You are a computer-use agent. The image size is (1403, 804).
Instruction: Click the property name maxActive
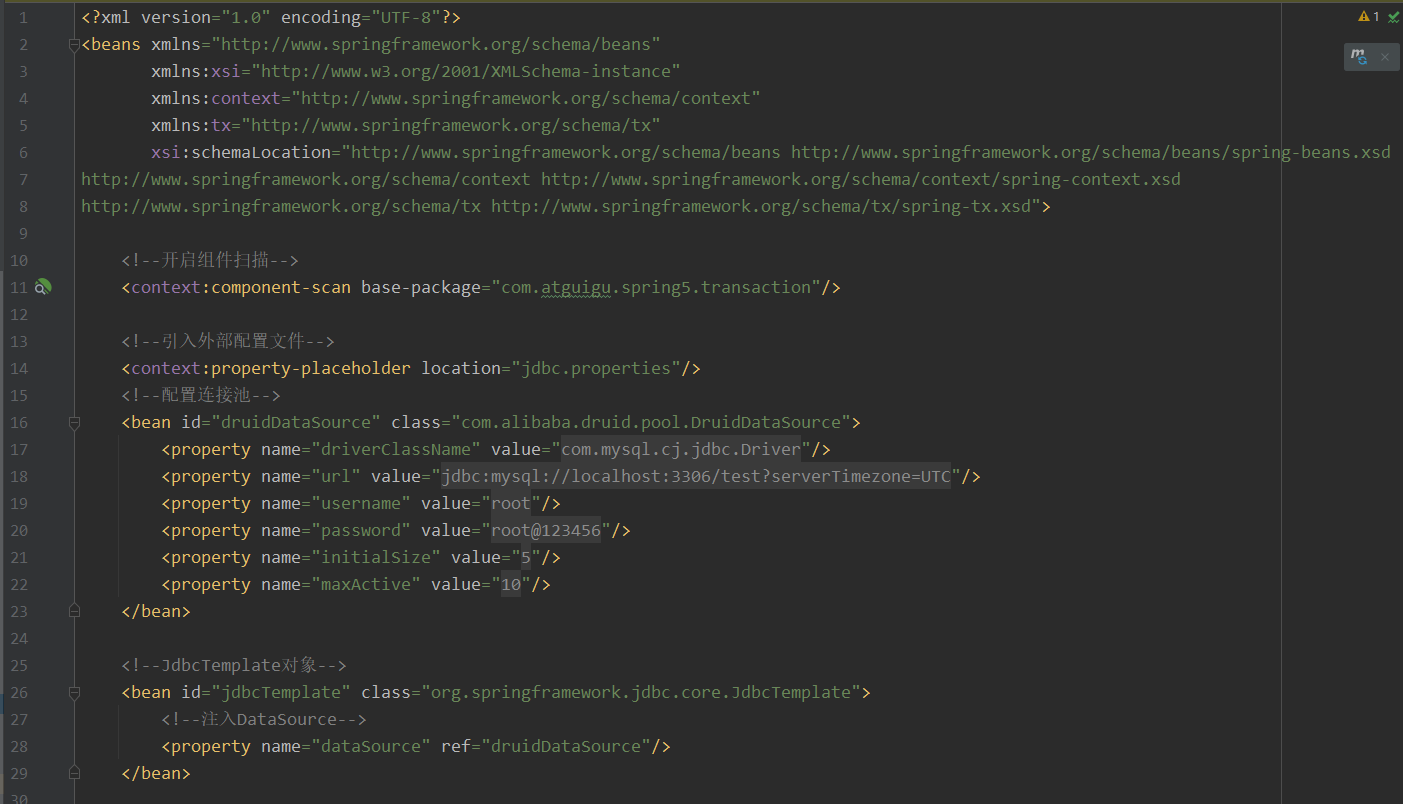pos(366,584)
